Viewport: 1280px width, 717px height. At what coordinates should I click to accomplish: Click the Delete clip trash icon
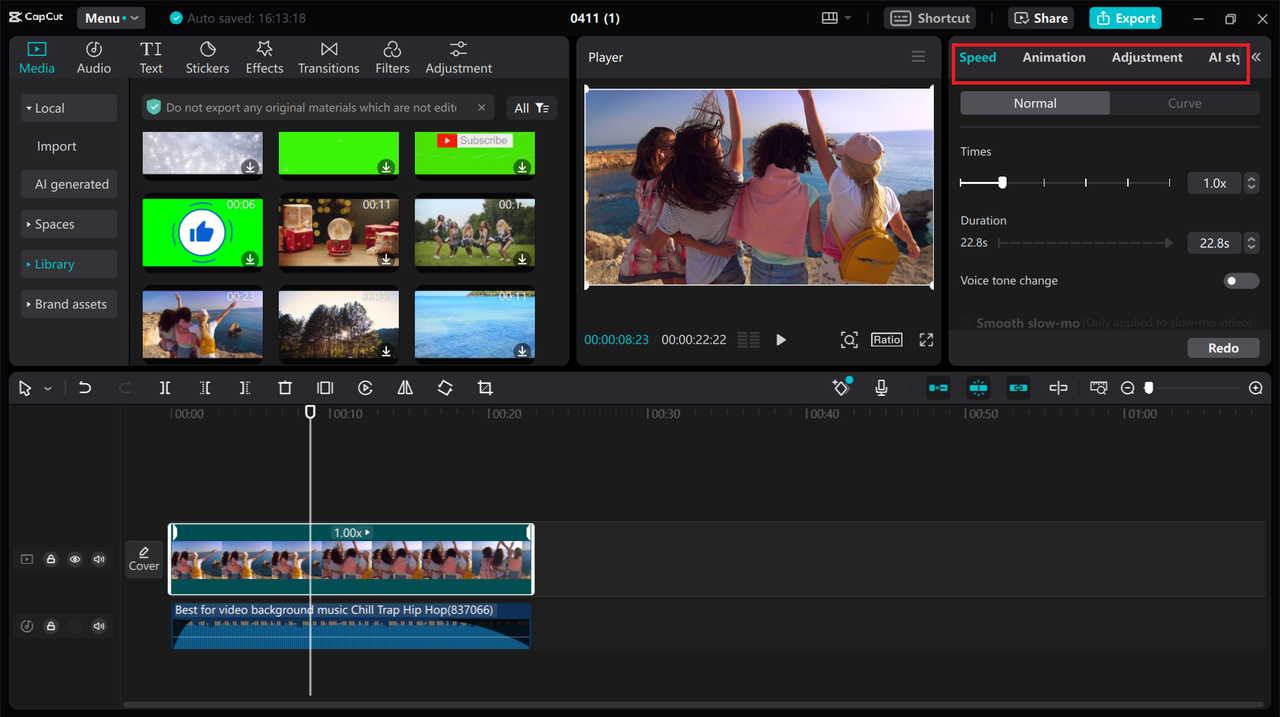[285, 388]
